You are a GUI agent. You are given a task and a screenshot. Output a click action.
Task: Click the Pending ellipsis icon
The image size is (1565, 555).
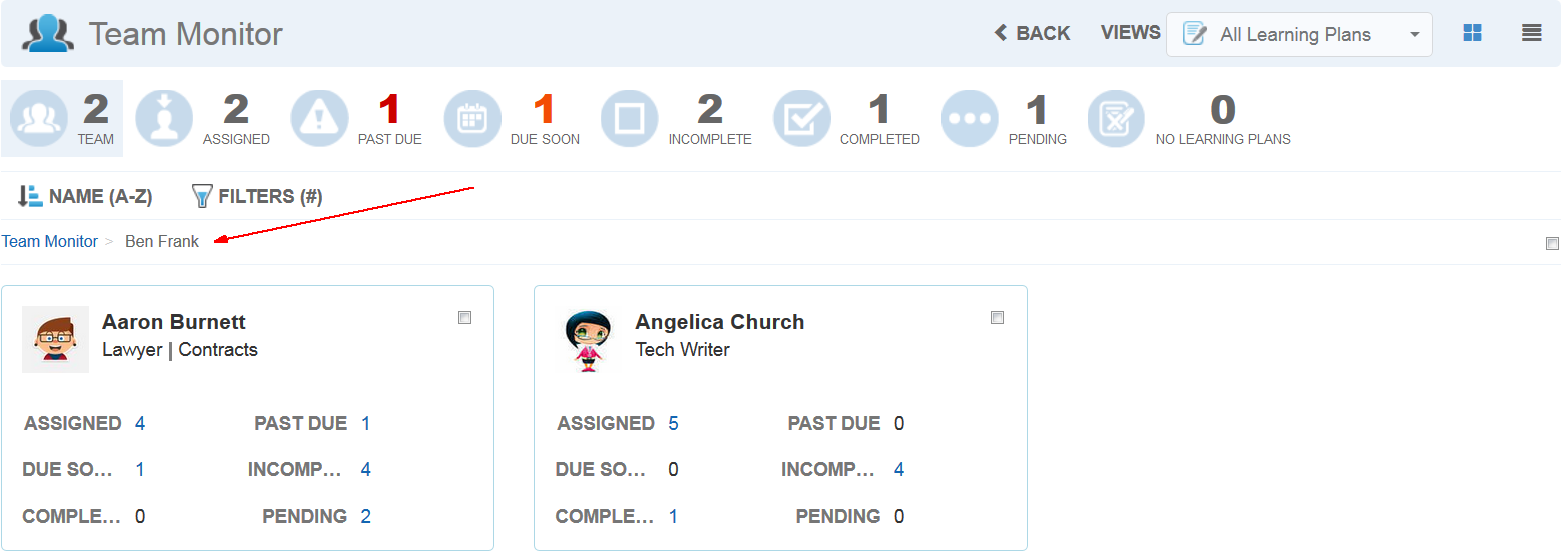point(969,119)
